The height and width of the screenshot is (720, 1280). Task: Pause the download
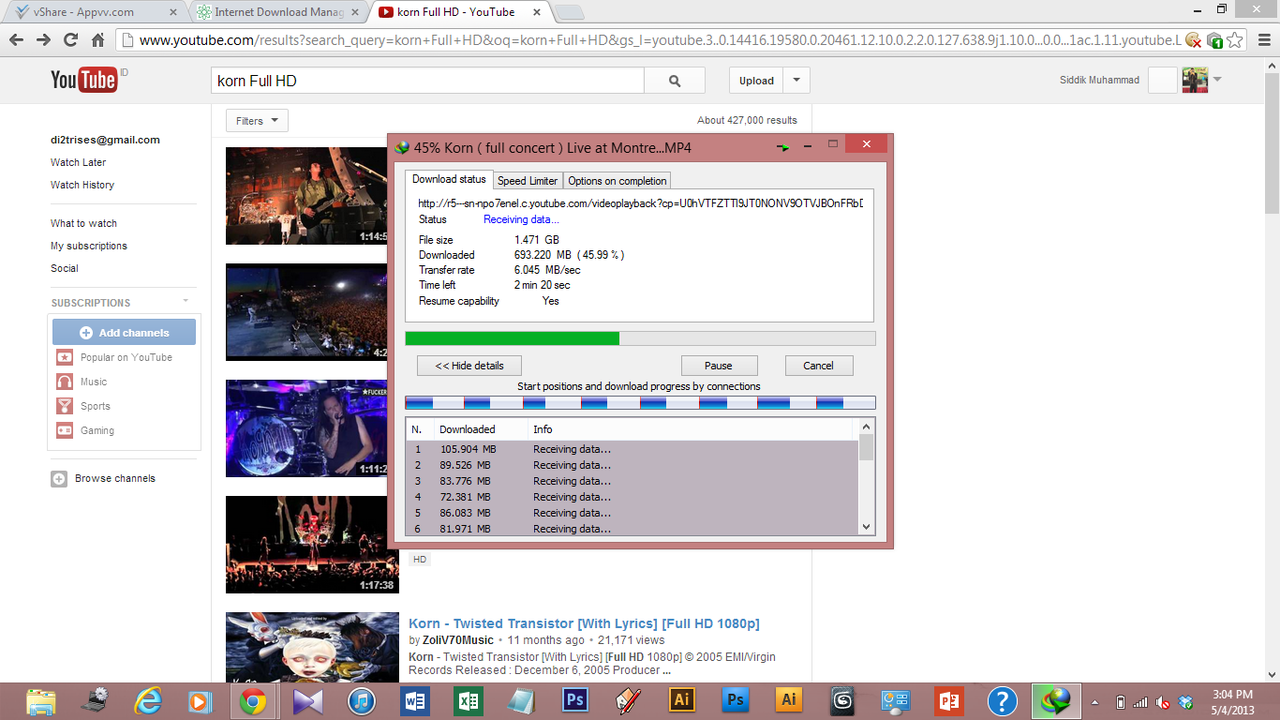[x=718, y=366]
